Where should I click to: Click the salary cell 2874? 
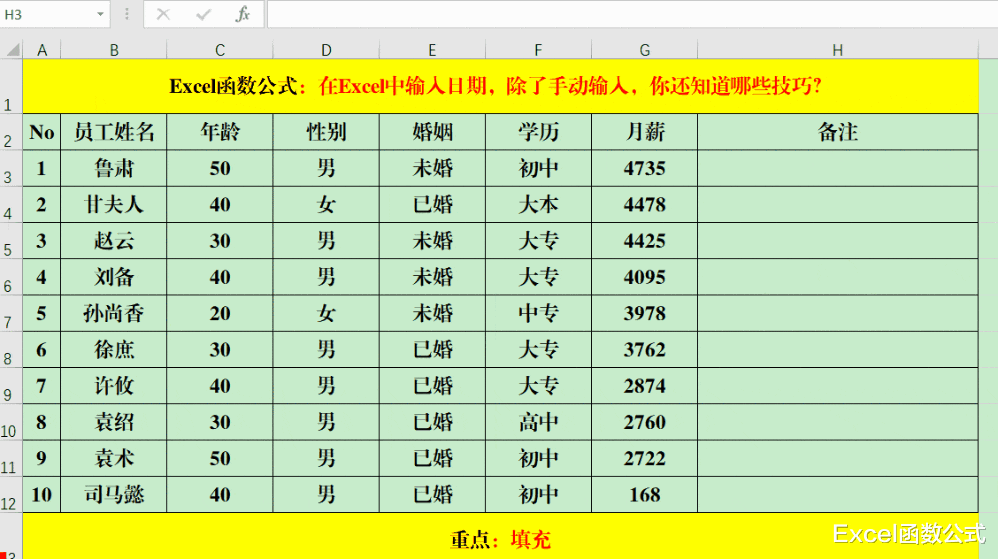click(645, 386)
